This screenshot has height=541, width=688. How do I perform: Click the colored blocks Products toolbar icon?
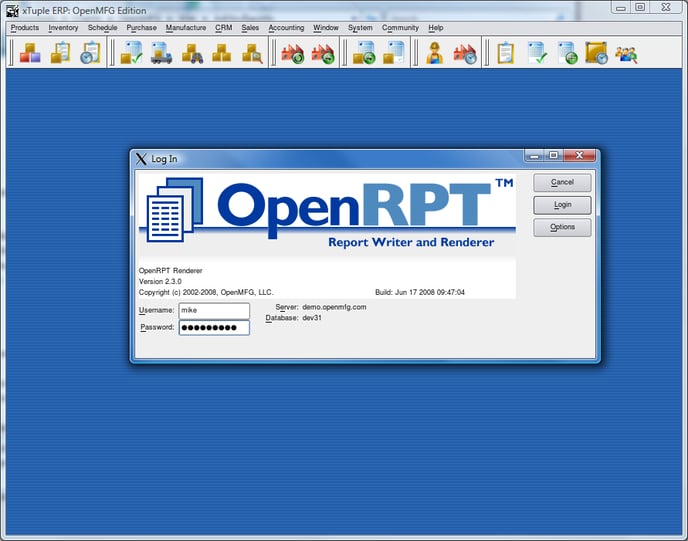click(30, 53)
